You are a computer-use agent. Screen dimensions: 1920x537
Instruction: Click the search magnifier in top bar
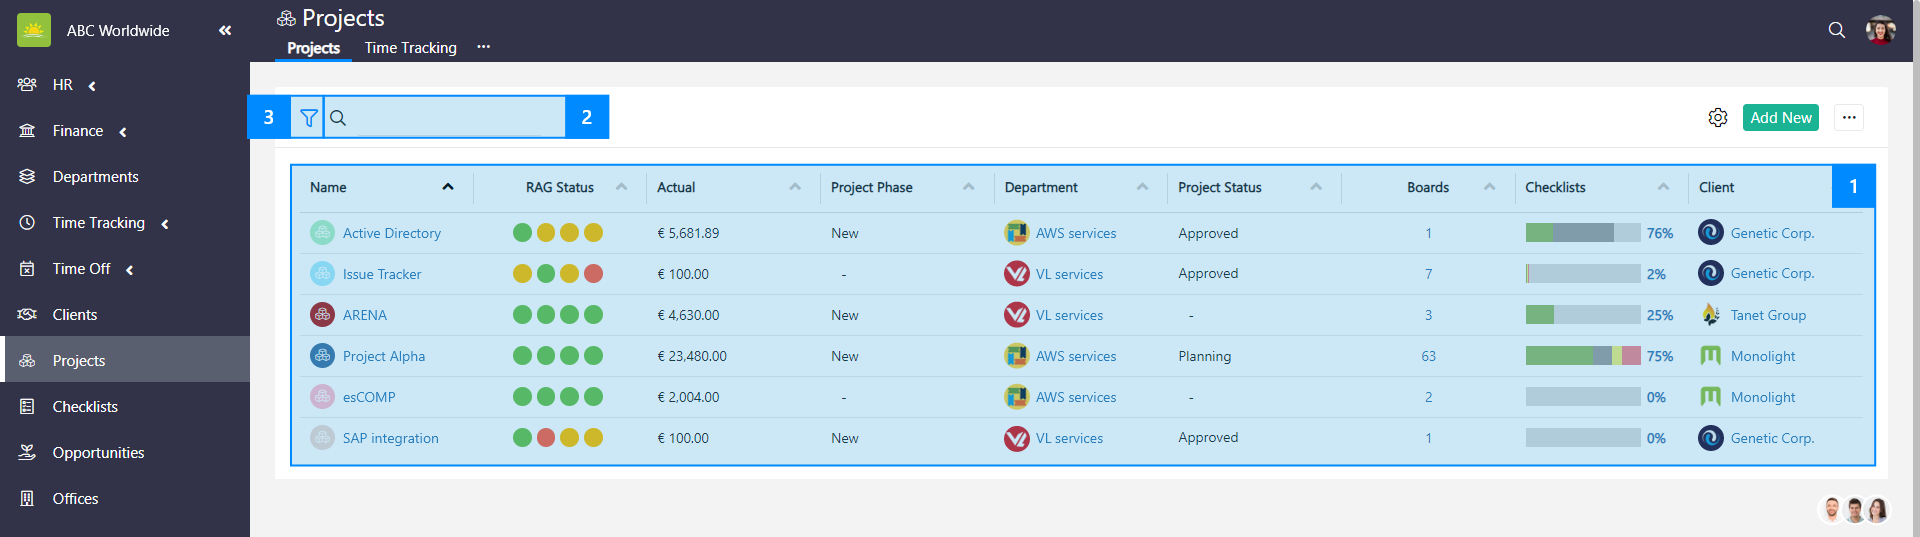[x=1836, y=30]
